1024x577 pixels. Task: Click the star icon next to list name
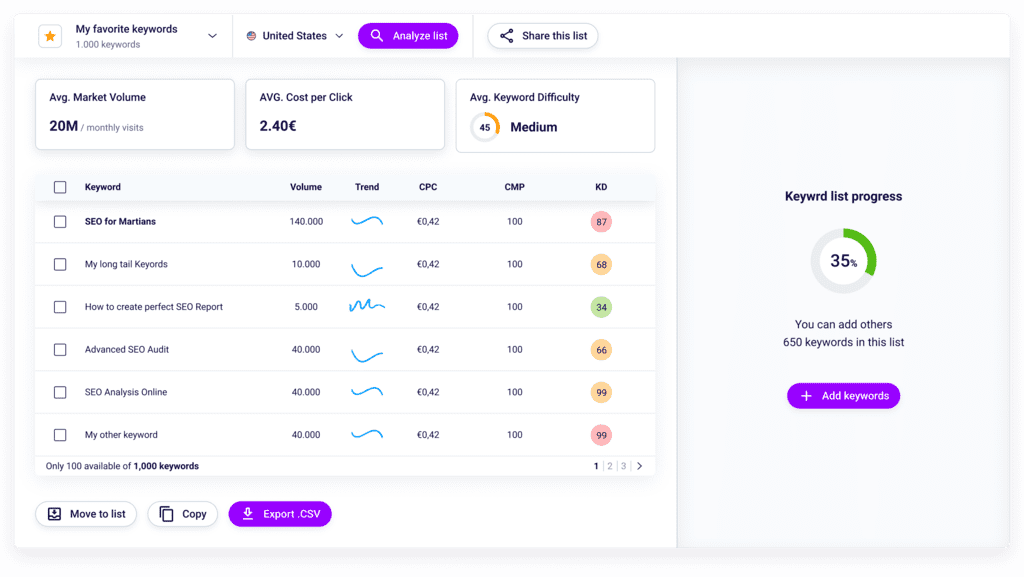point(50,35)
